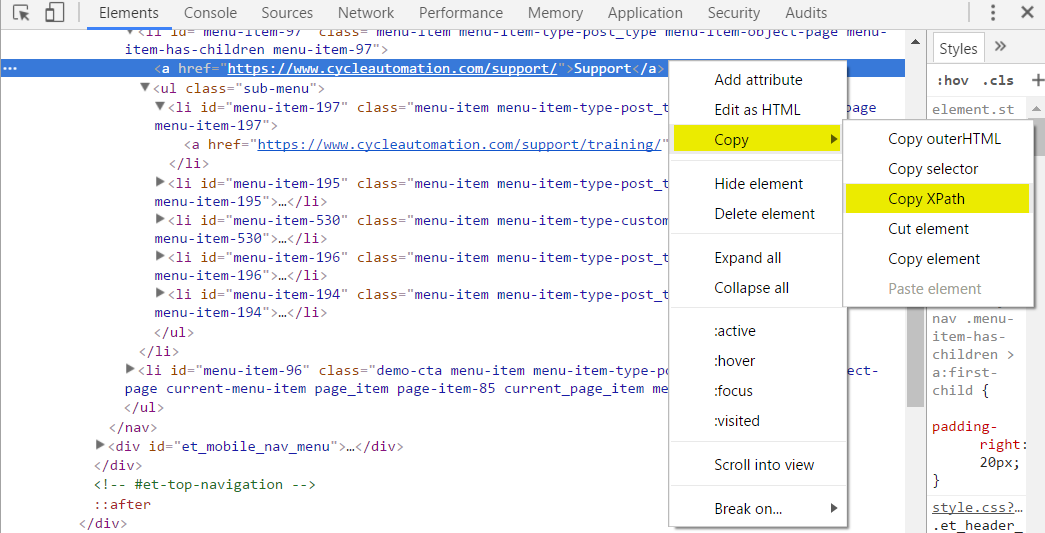Toggle the device toolbar icon
Viewport: 1045px width, 533px height.
[54, 13]
